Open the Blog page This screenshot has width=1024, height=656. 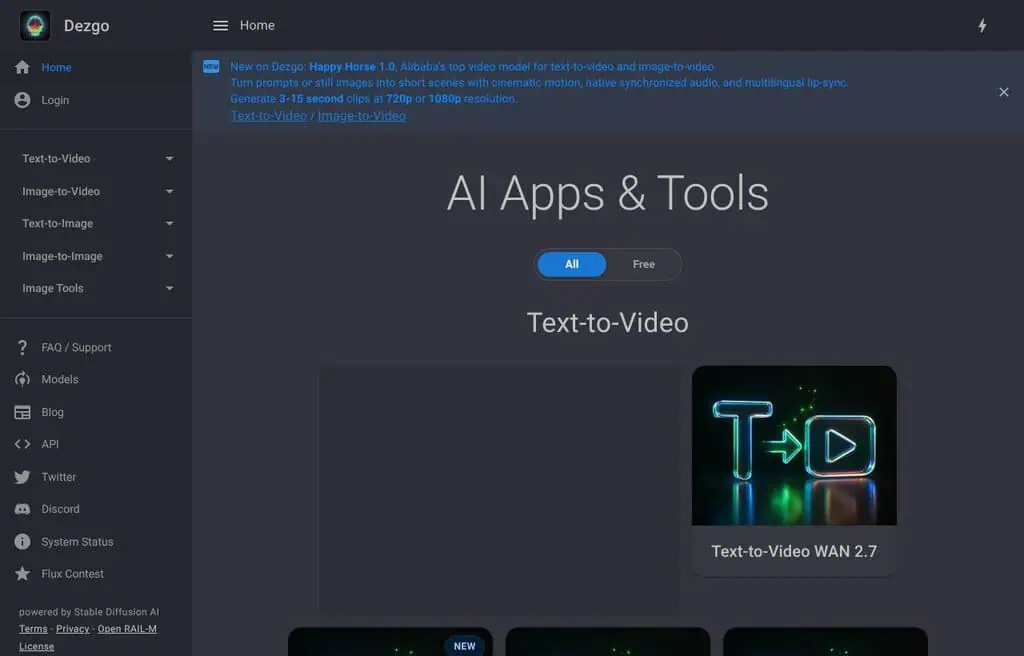point(52,412)
